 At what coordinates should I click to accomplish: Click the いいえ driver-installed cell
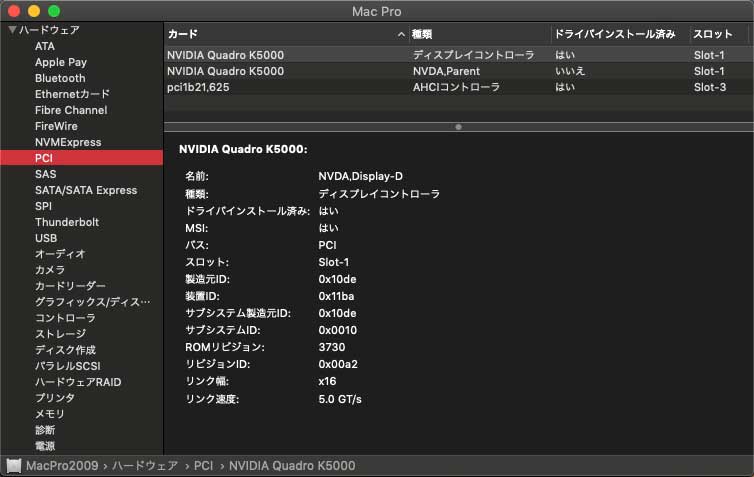coord(570,71)
